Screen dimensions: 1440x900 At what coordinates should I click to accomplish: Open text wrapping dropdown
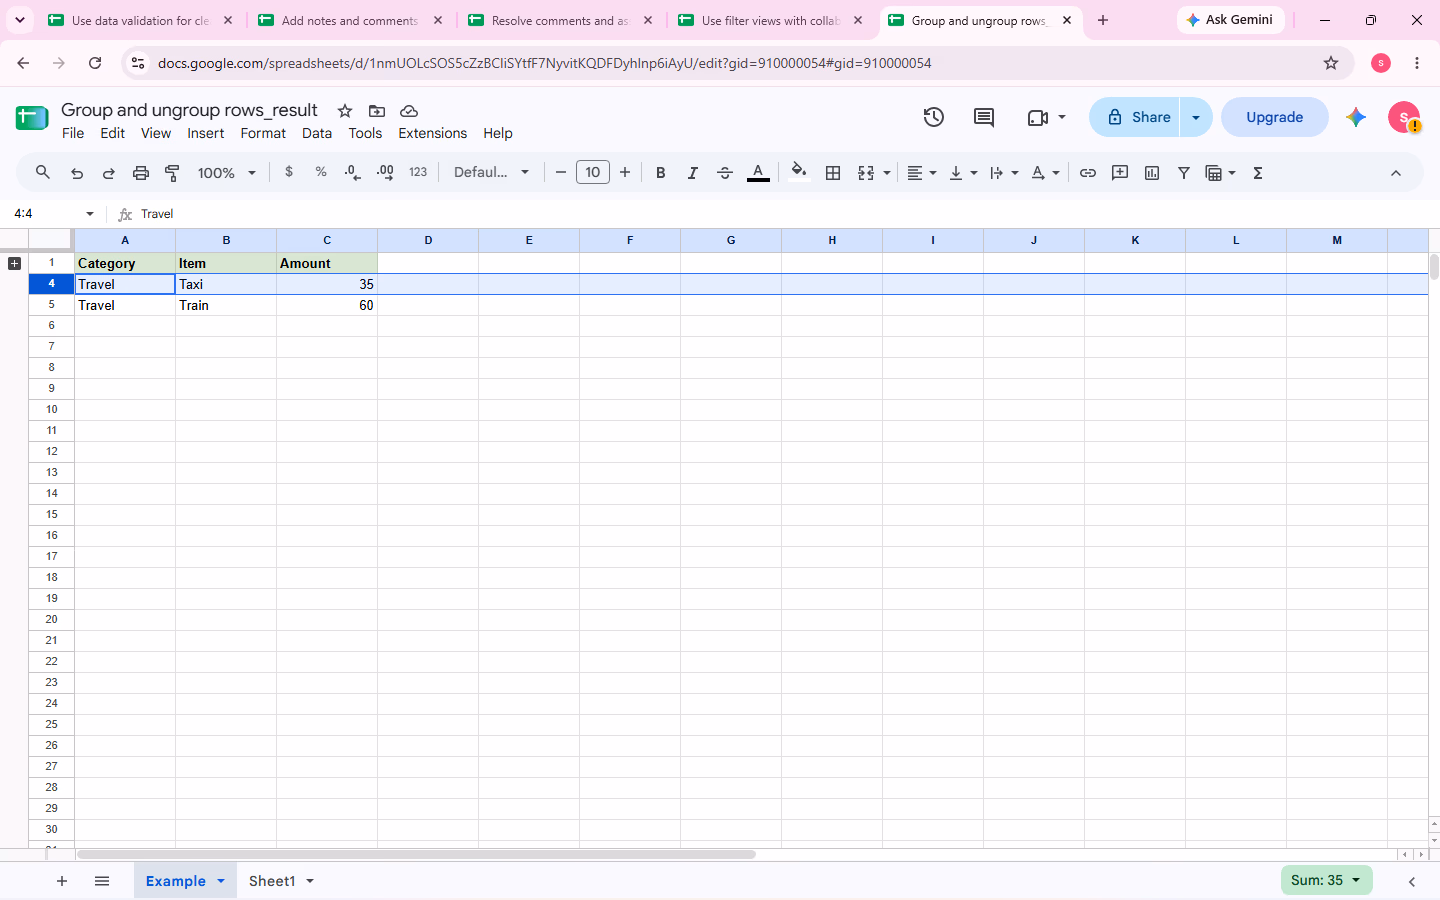(x=1004, y=173)
